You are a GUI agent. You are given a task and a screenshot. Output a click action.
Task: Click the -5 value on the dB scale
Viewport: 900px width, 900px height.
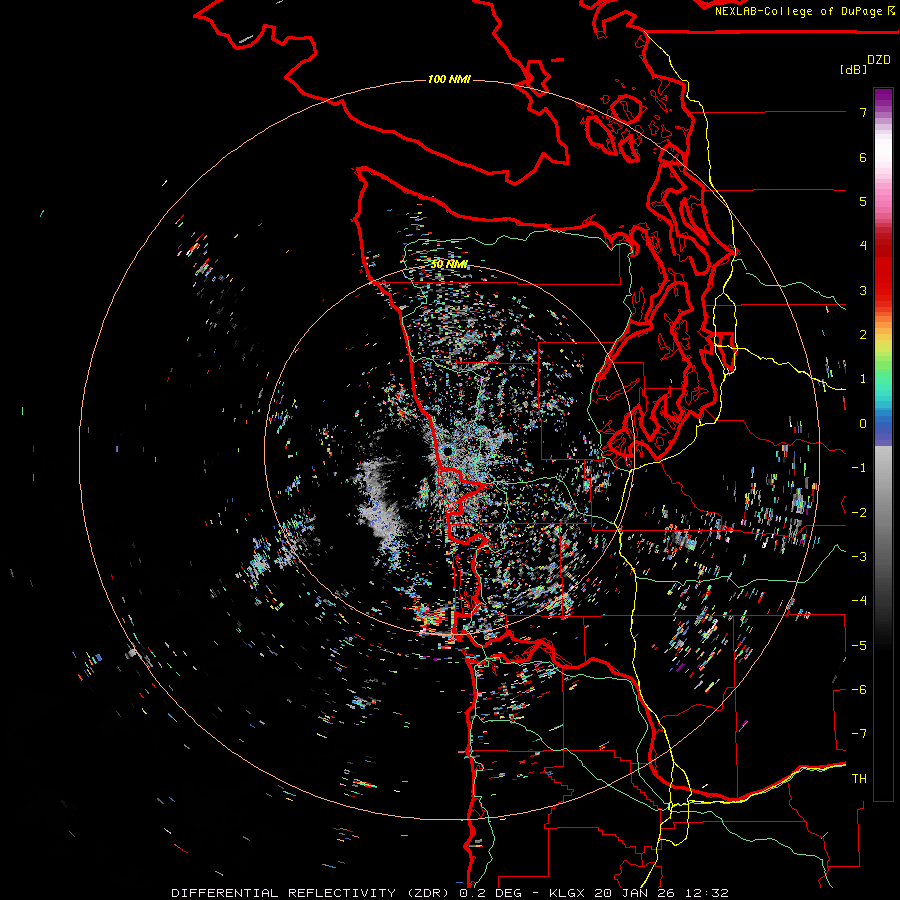pos(859,645)
